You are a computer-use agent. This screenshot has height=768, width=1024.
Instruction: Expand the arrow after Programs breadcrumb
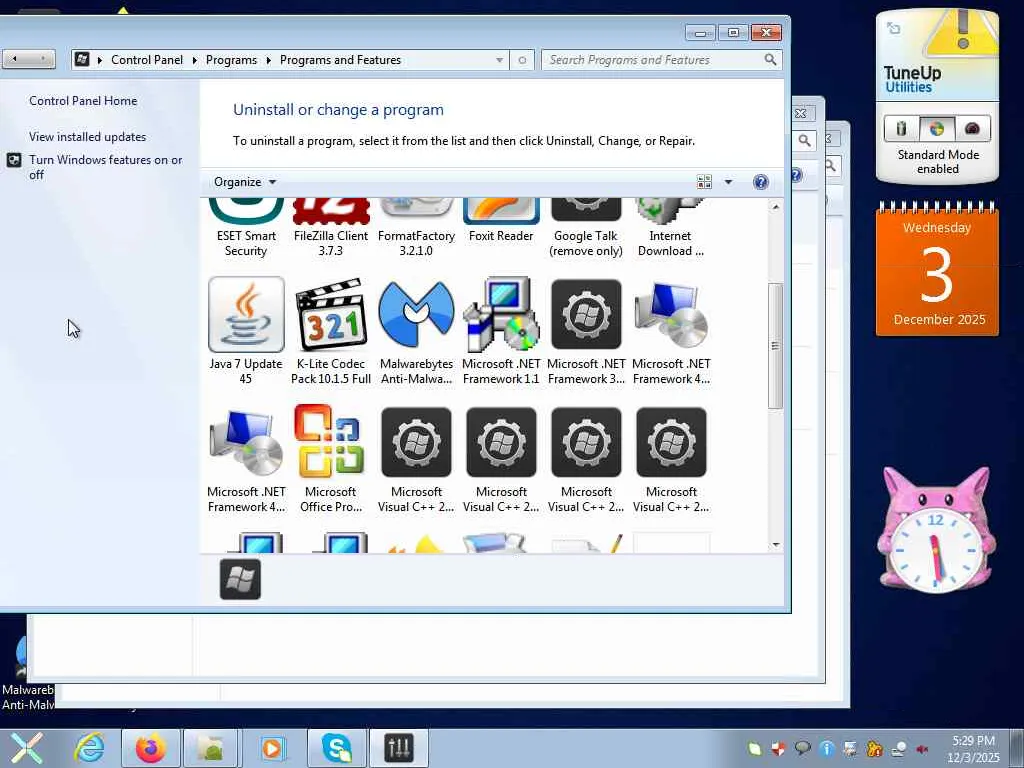click(x=268, y=60)
